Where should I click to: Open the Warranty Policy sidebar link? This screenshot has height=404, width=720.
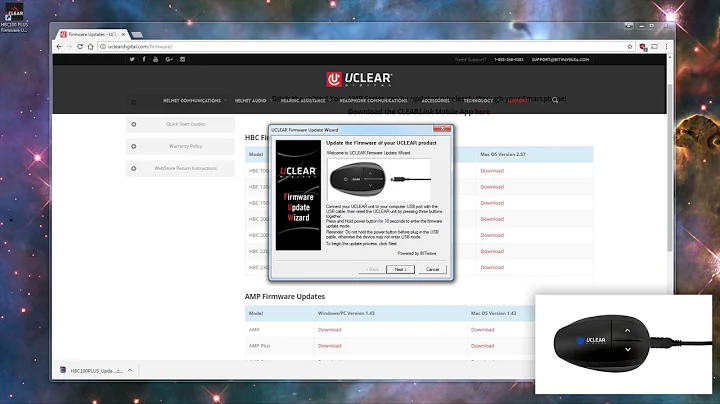click(186, 146)
